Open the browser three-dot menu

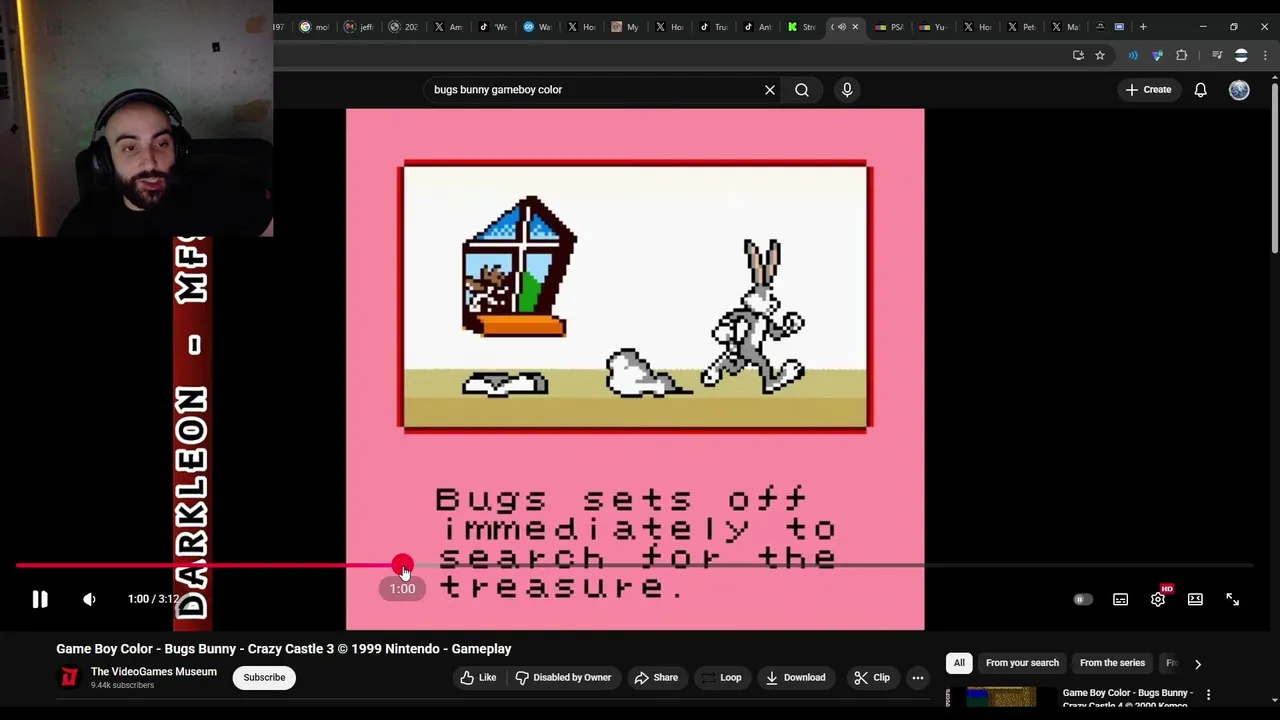1264,55
